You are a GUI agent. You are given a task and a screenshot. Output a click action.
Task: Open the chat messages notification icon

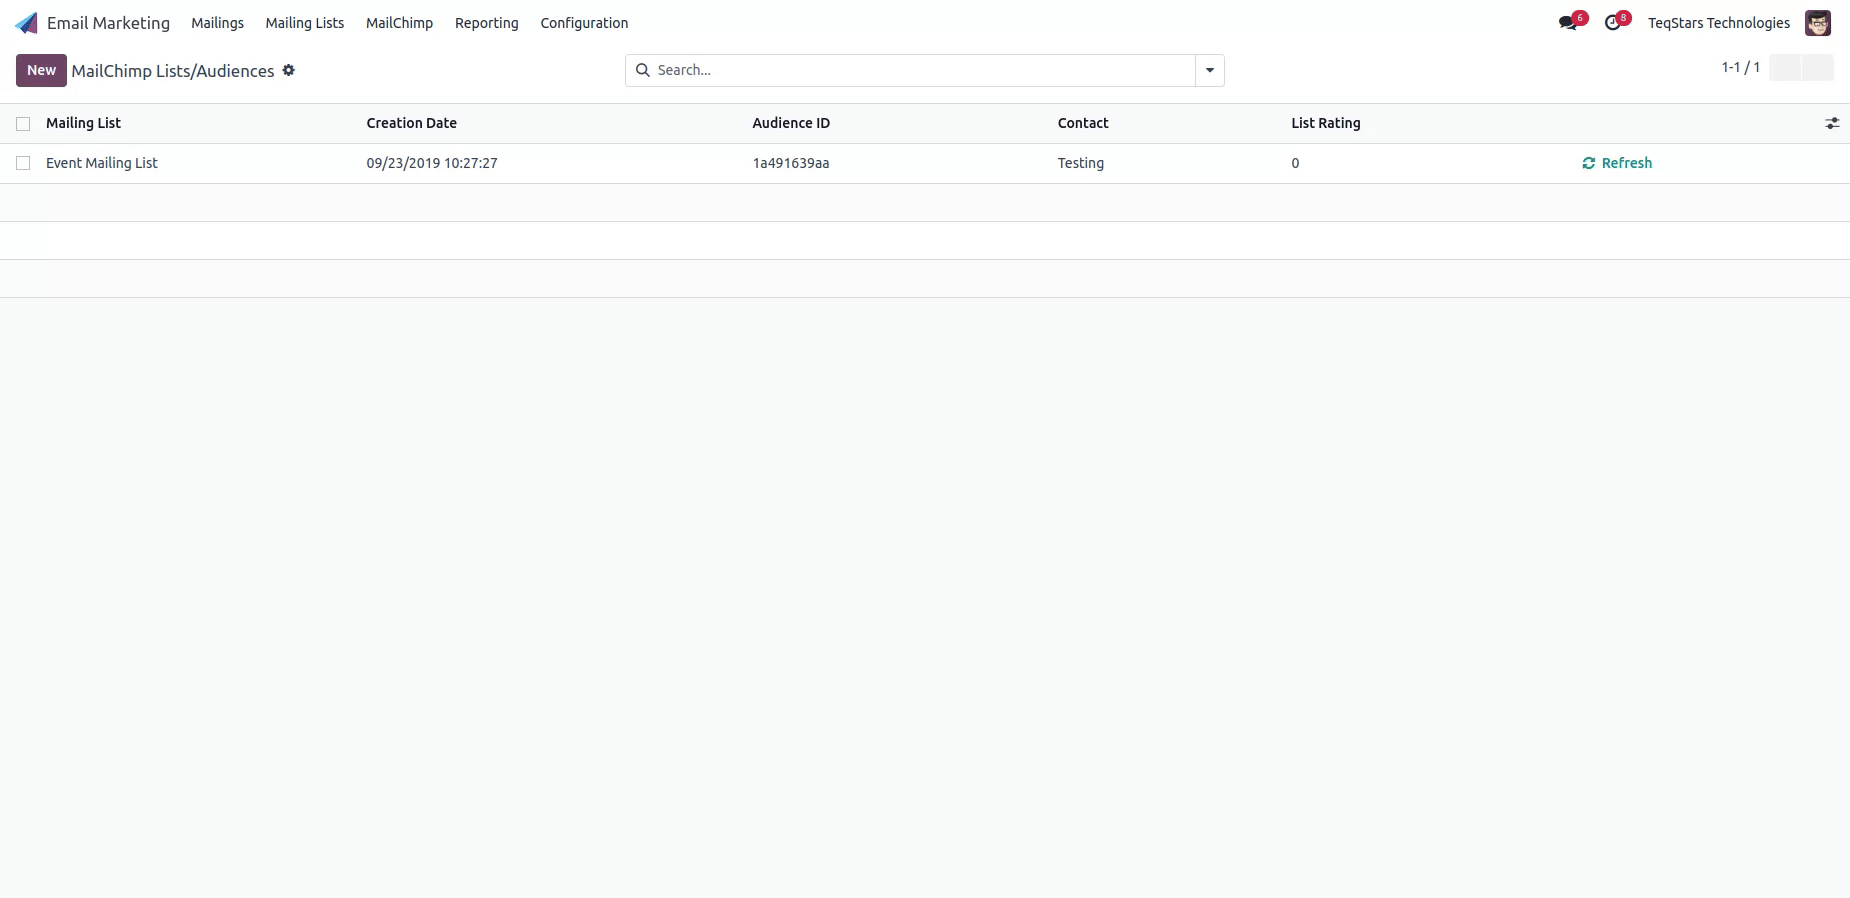point(1568,23)
